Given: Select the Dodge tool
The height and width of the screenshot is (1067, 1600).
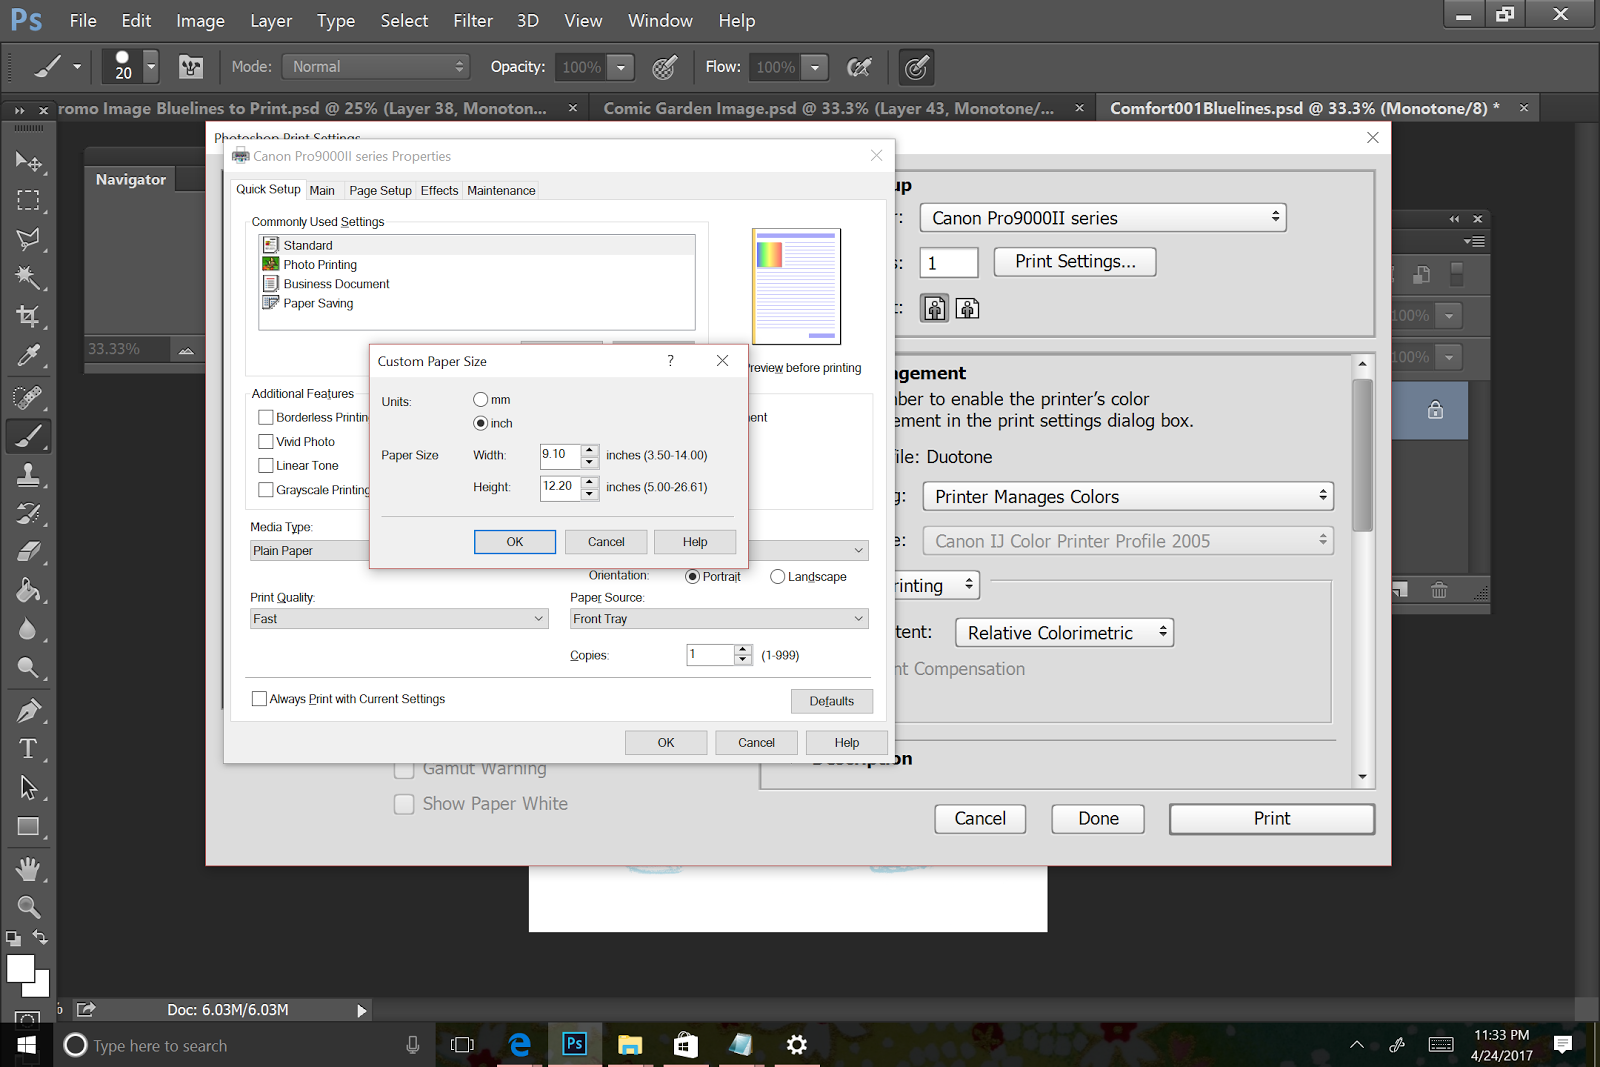Looking at the screenshot, I should pos(28,667).
